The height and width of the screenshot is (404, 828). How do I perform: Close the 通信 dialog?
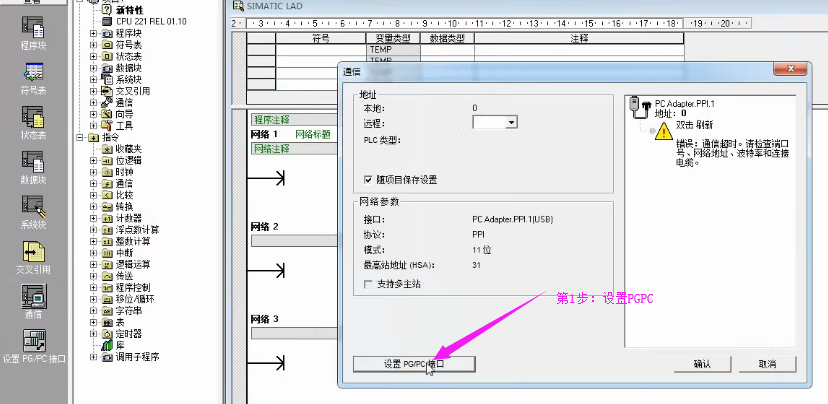point(791,69)
